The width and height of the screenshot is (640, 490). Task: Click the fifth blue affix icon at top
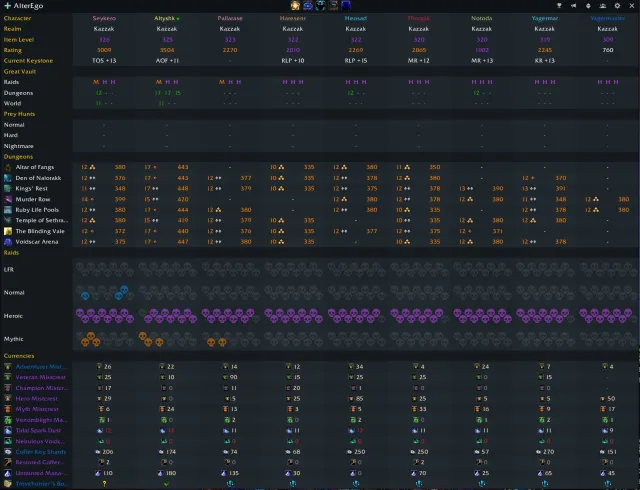coord(346,5)
